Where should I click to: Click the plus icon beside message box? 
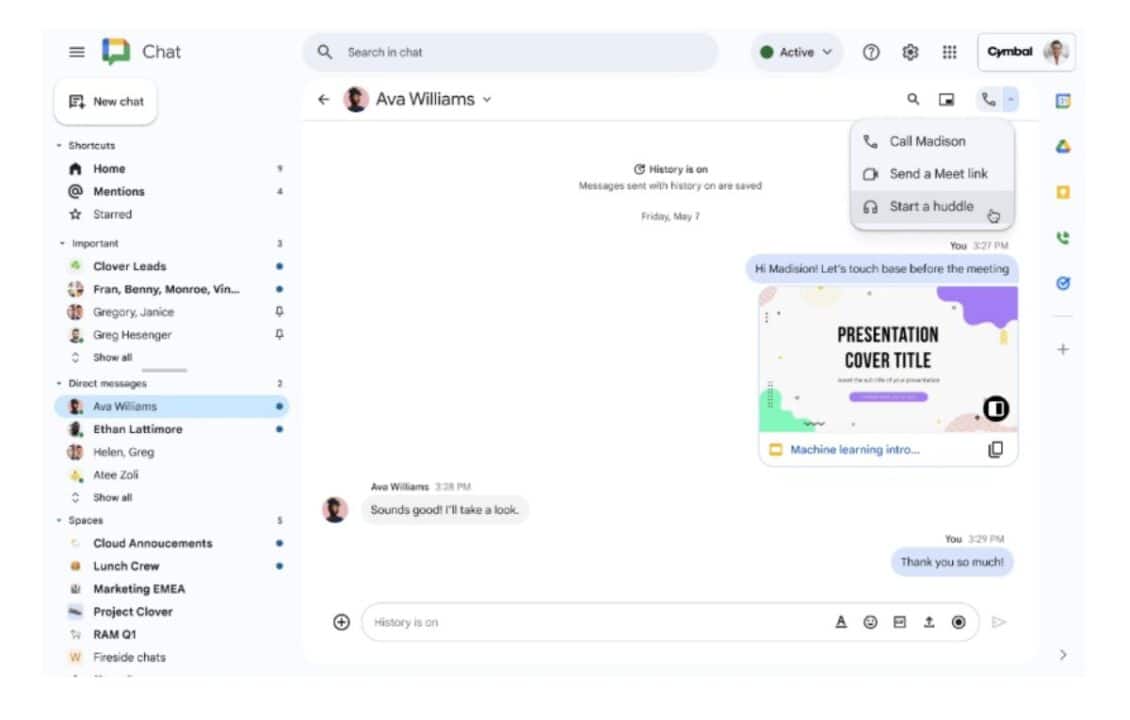coord(341,622)
